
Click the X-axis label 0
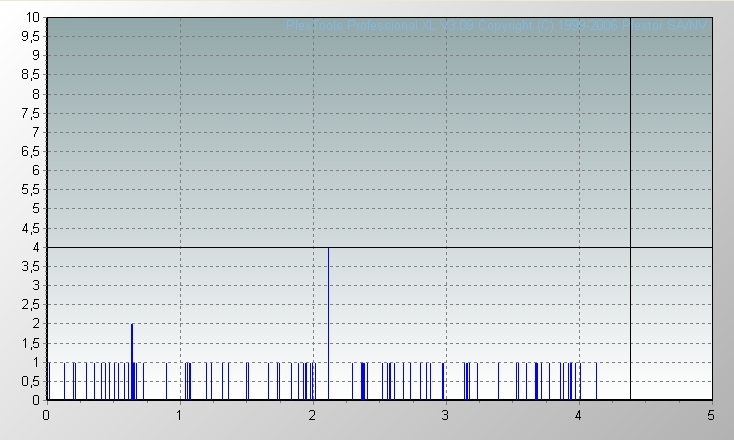point(46,414)
